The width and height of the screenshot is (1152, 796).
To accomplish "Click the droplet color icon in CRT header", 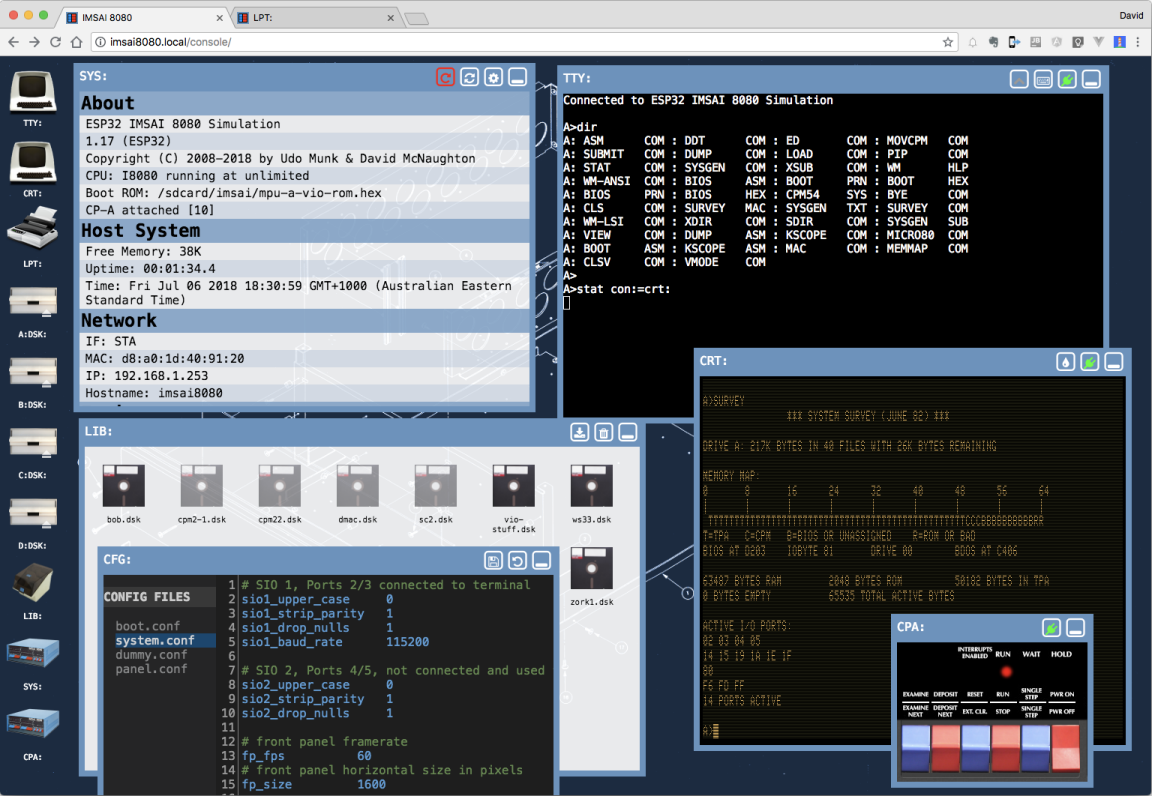I will [x=1066, y=362].
